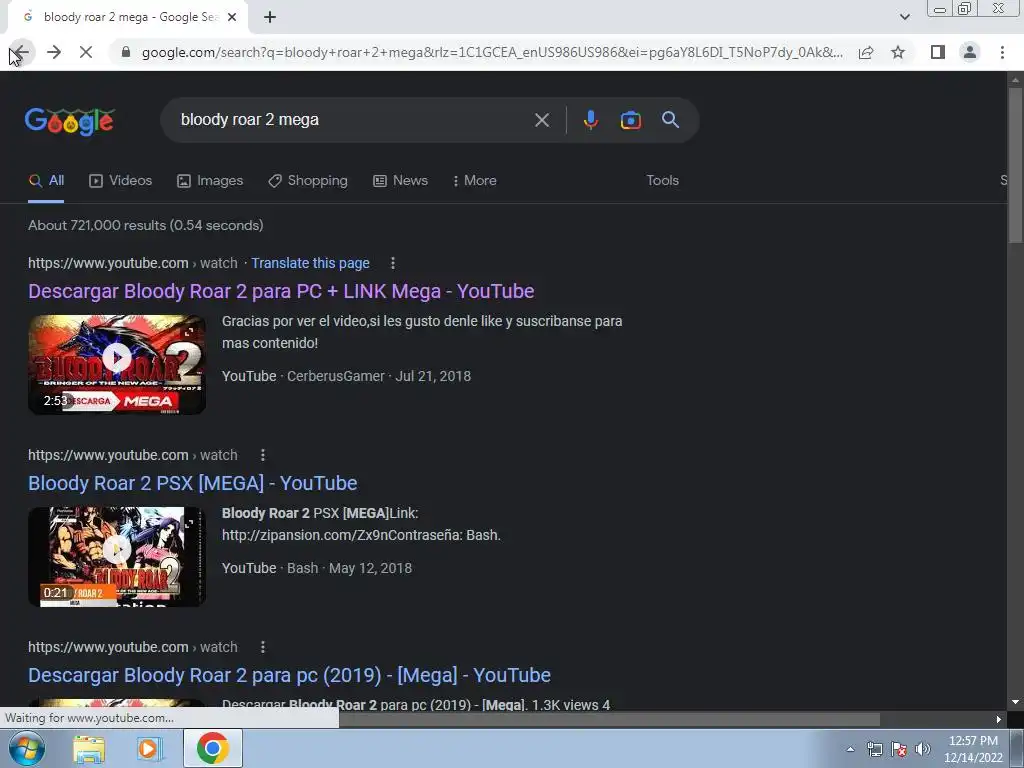Launch Windows Media Player from the taskbar
Screen dimensions: 1024x768
[150, 748]
